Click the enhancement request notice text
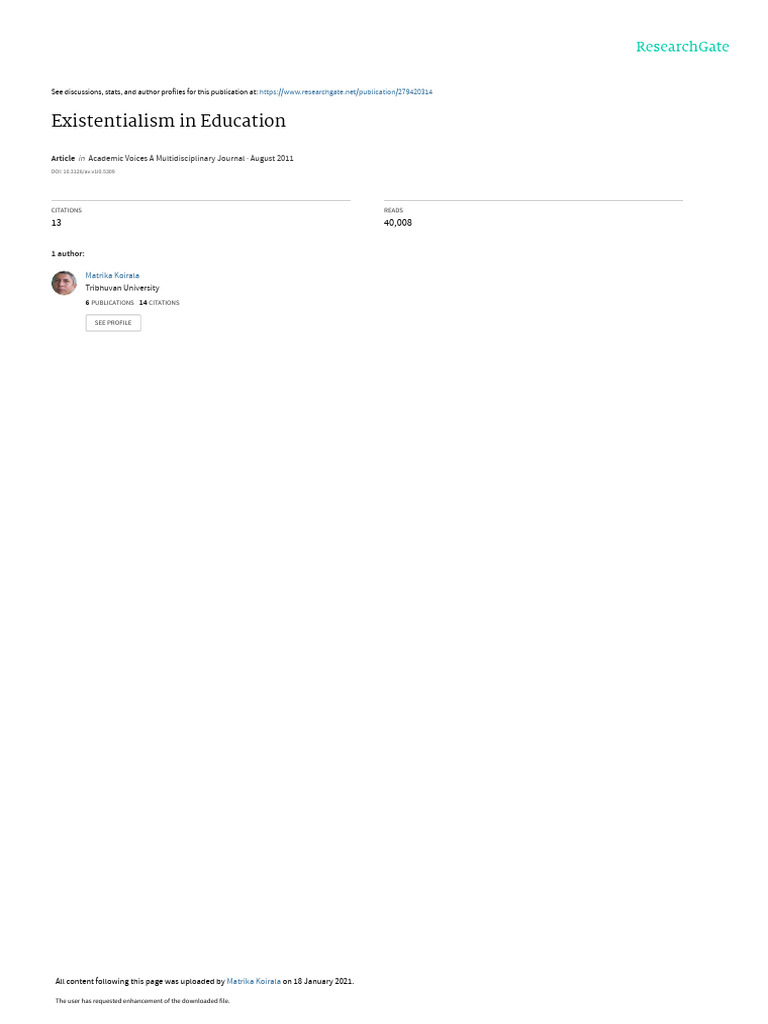 coord(142,1000)
